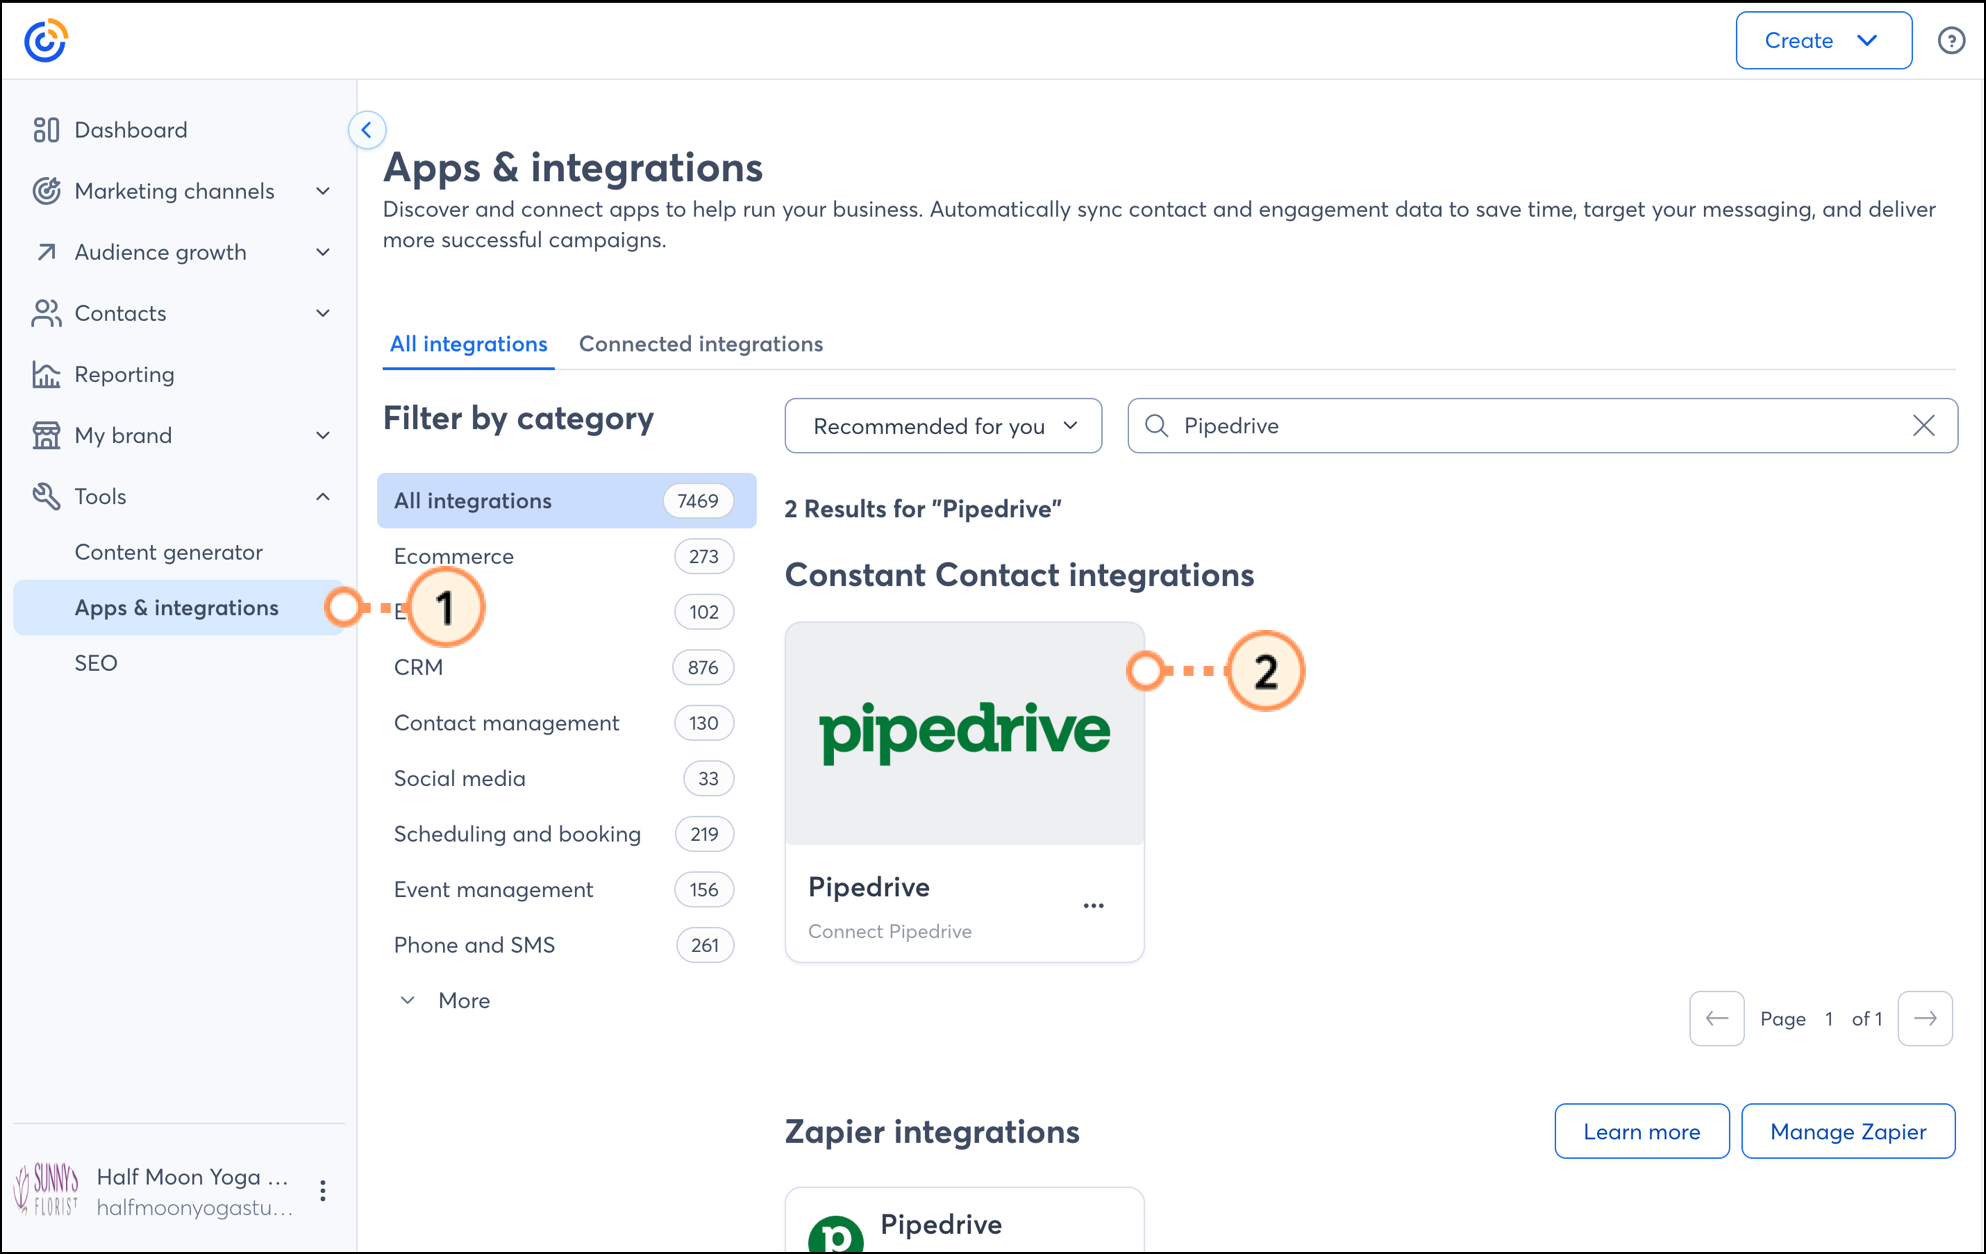Collapse the sidebar with the arrow button
1986x1254 pixels.
367,130
